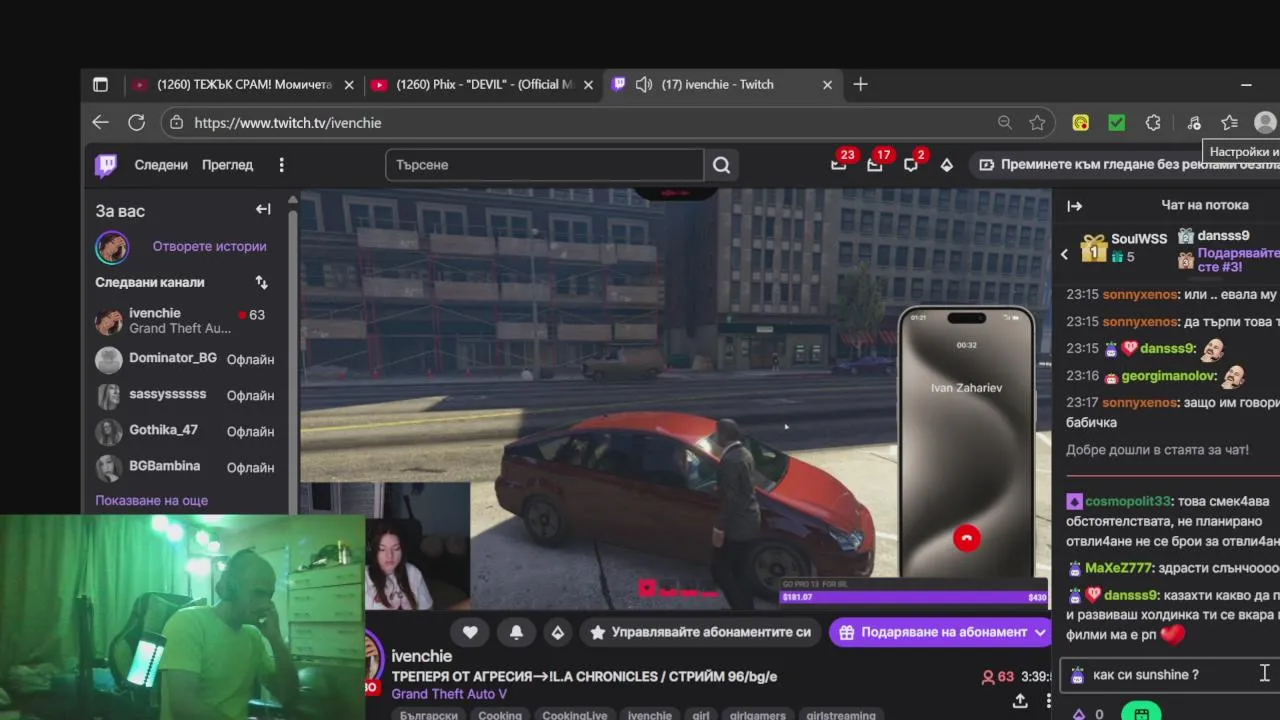
Task: Open the zoom indicator in the address bar
Action: [x=1005, y=122]
